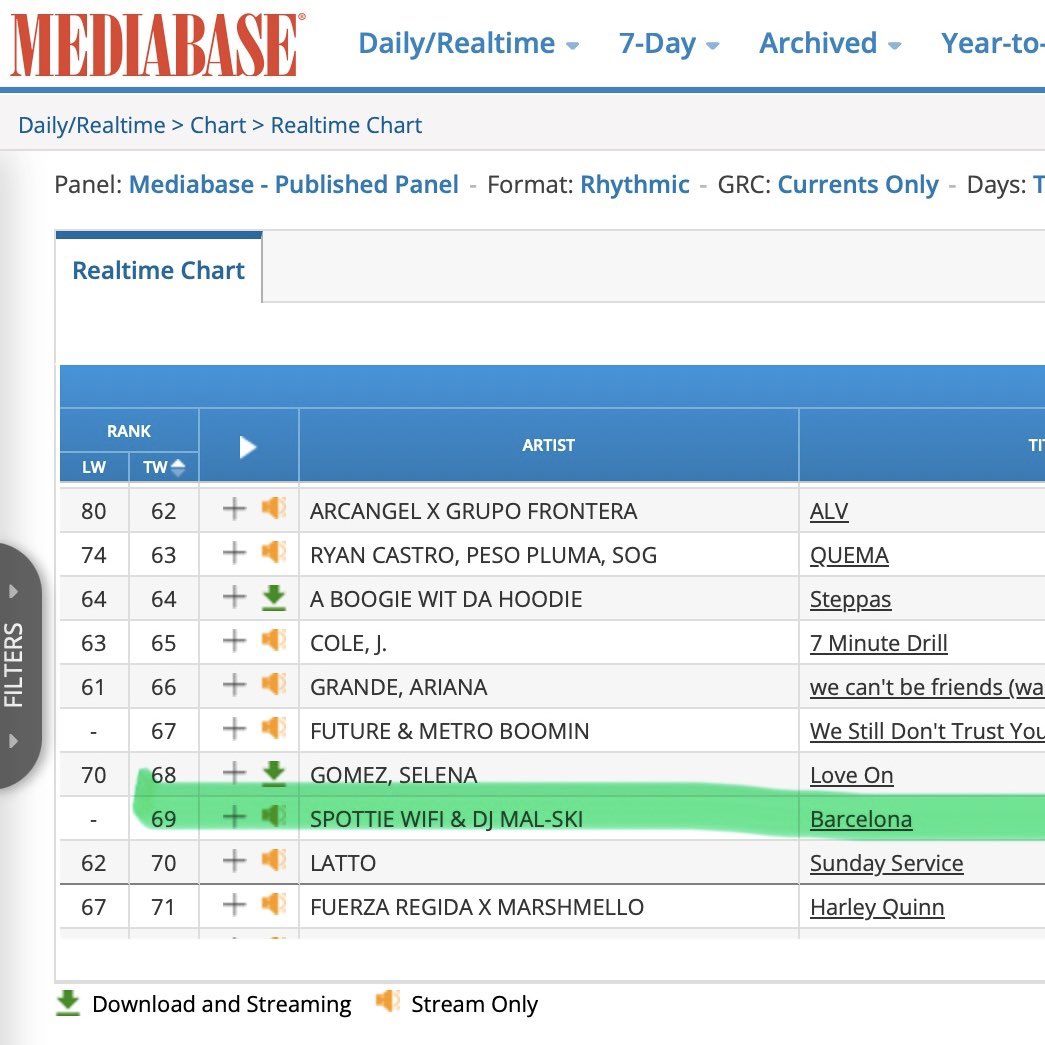
Task: Click Realtime Chart in breadcrumb
Action: point(346,125)
